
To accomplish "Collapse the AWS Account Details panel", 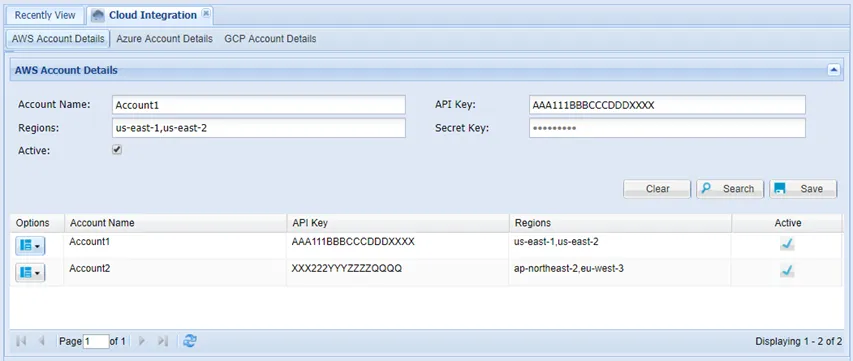I will tap(833, 70).
